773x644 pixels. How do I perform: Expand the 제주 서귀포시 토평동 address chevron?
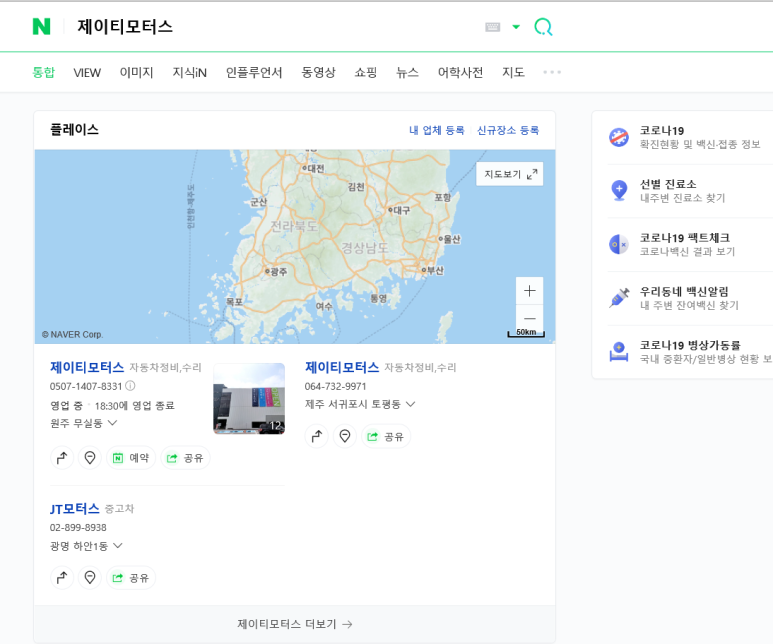click(x=410, y=404)
